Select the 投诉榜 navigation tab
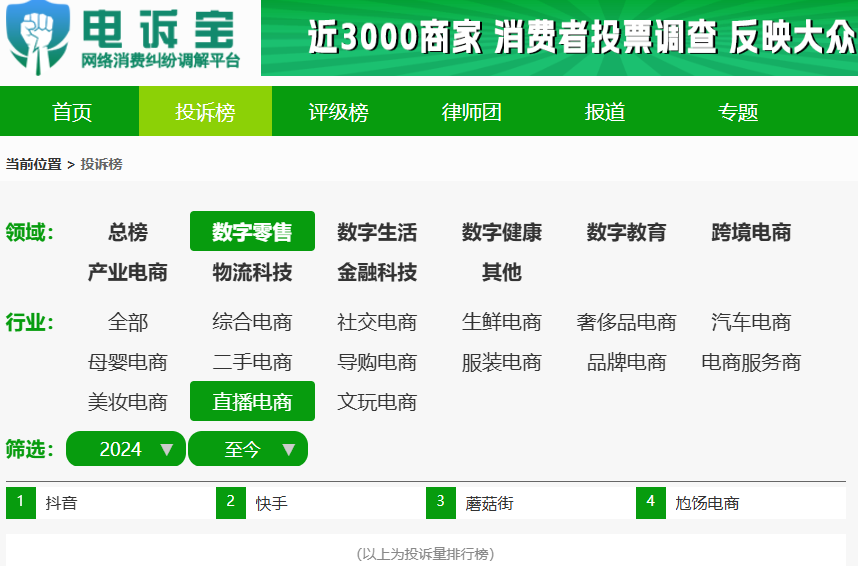The height and width of the screenshot is (566, 858). (205, 112)
